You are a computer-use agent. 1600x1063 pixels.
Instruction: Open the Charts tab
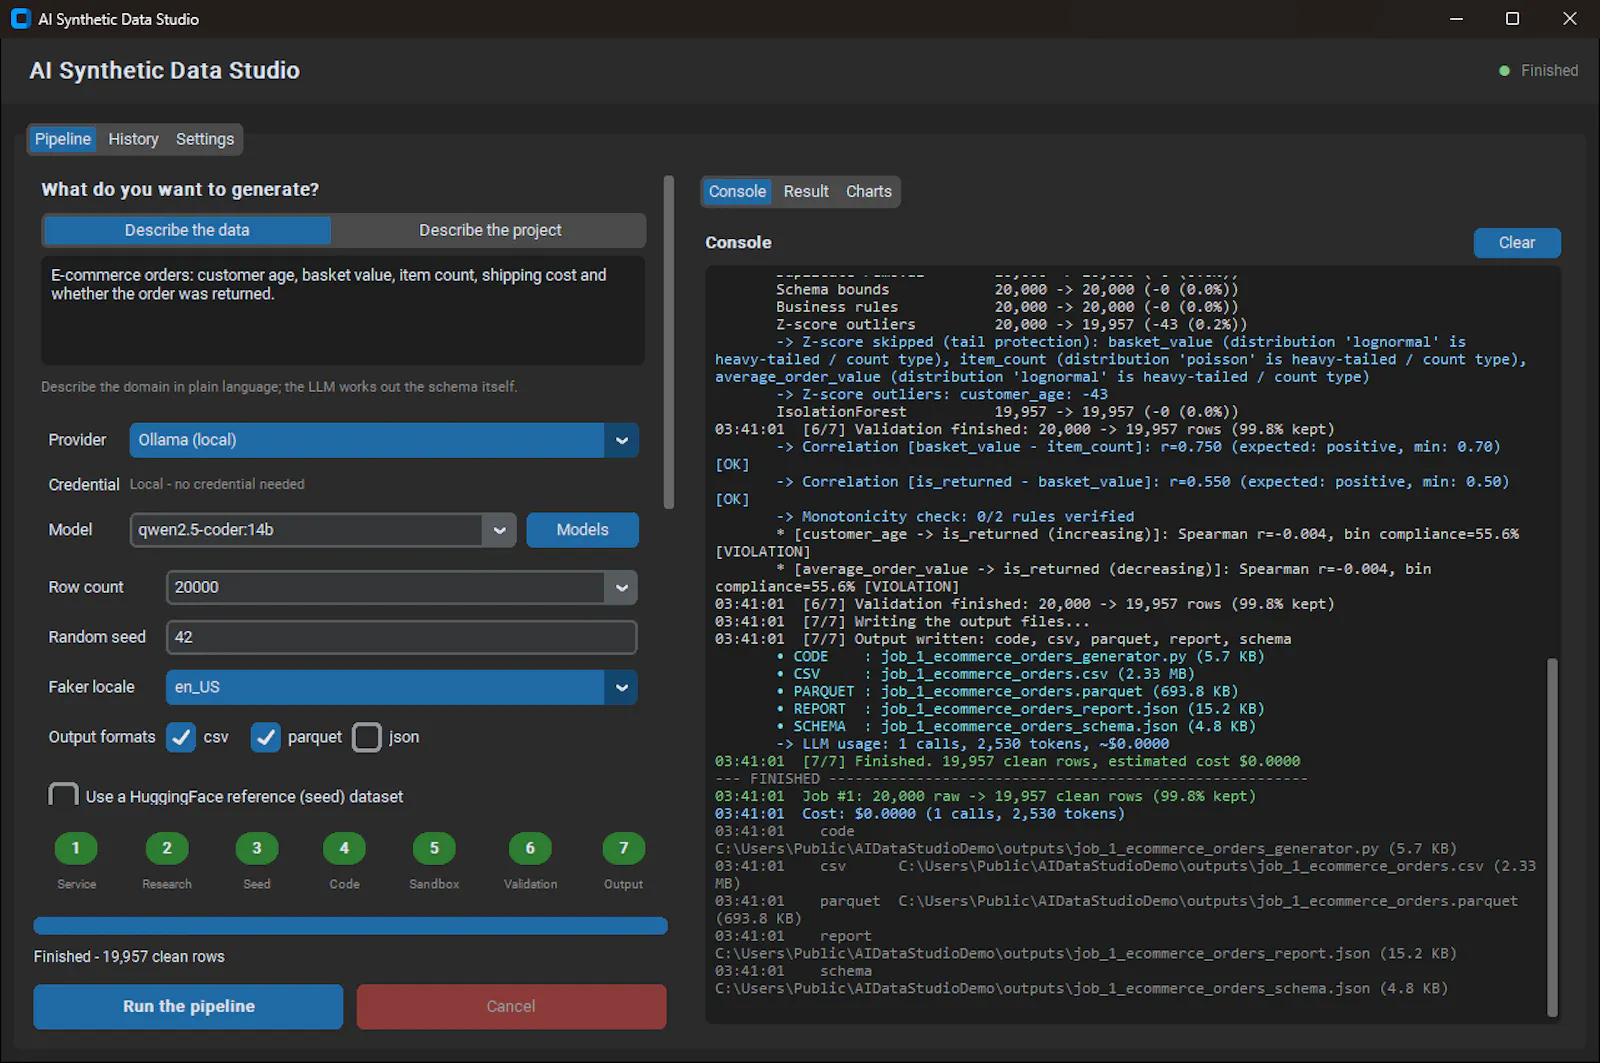coord(869,191)
